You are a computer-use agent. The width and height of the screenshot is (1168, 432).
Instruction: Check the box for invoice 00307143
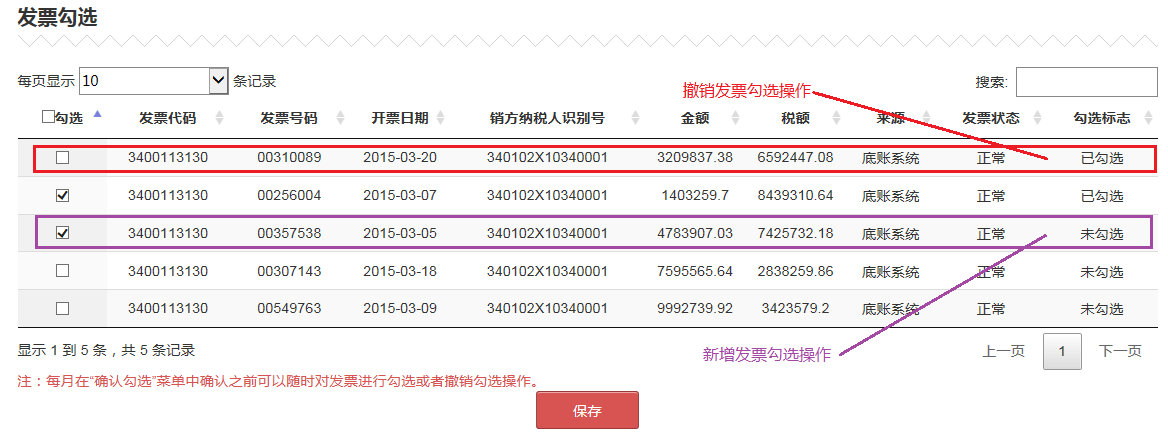63,271
